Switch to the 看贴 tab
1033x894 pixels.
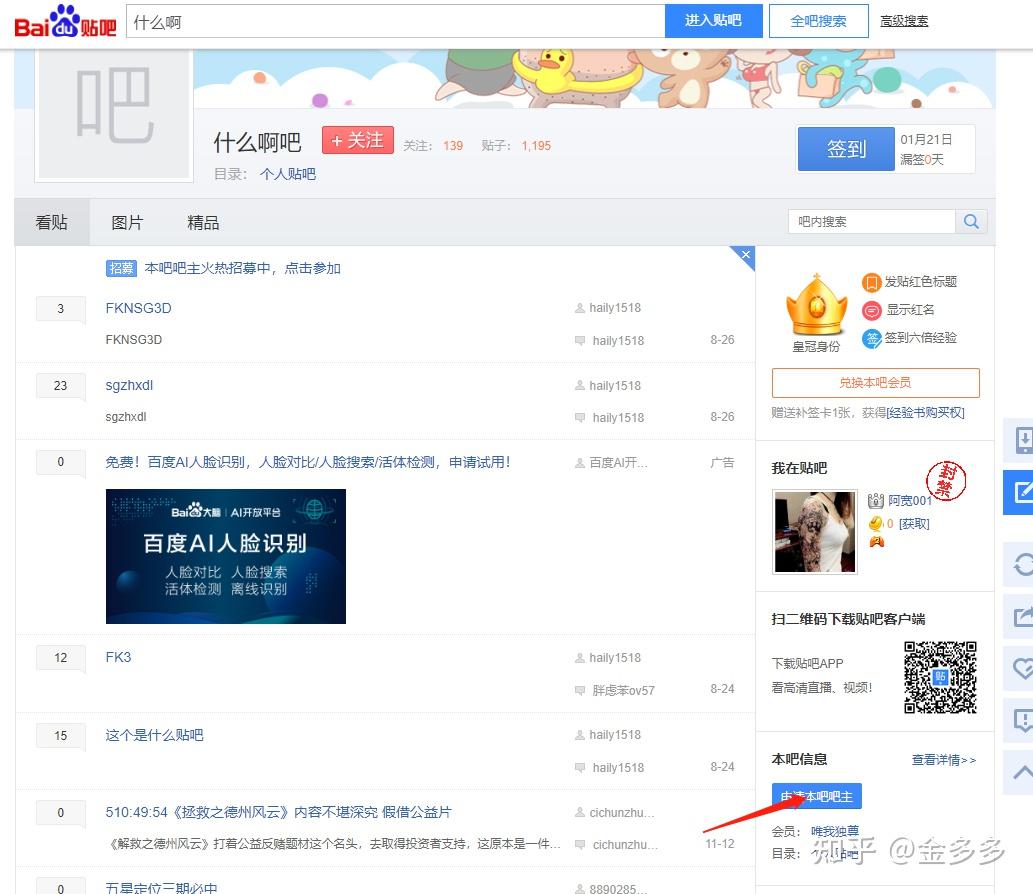[51, 223]
